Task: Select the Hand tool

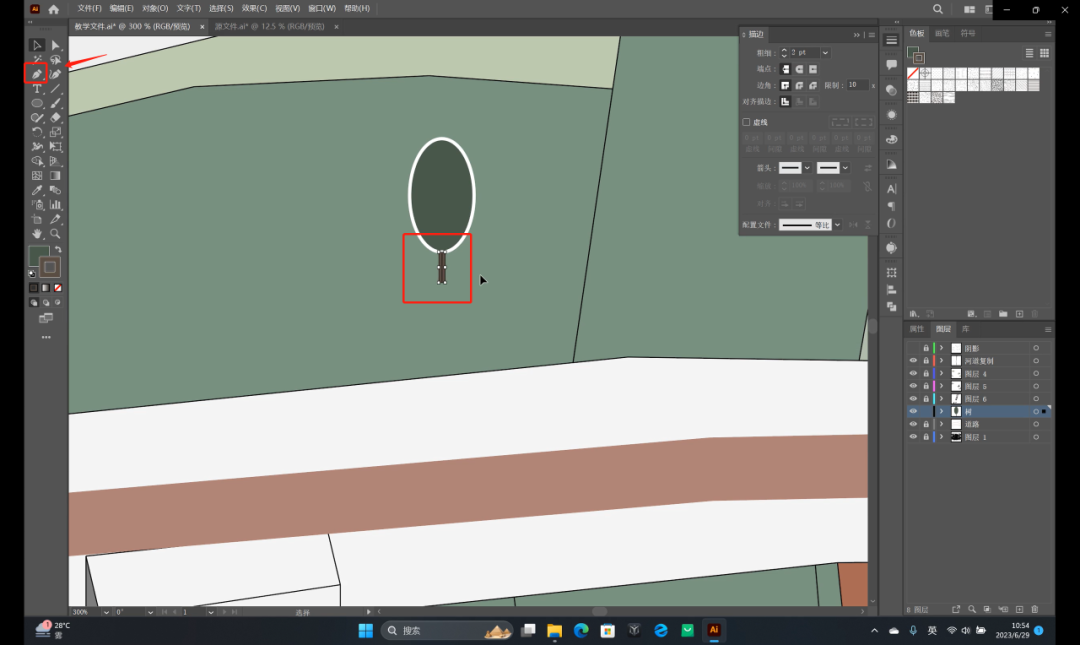Action: pyautogui.click(x=37, y=234)
